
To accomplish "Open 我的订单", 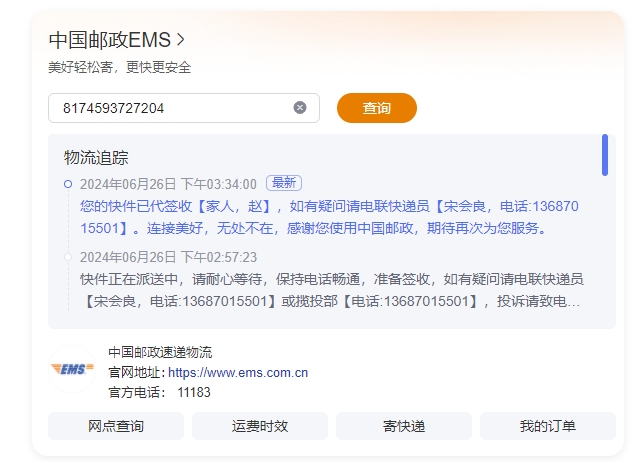I will click(548, 426).
